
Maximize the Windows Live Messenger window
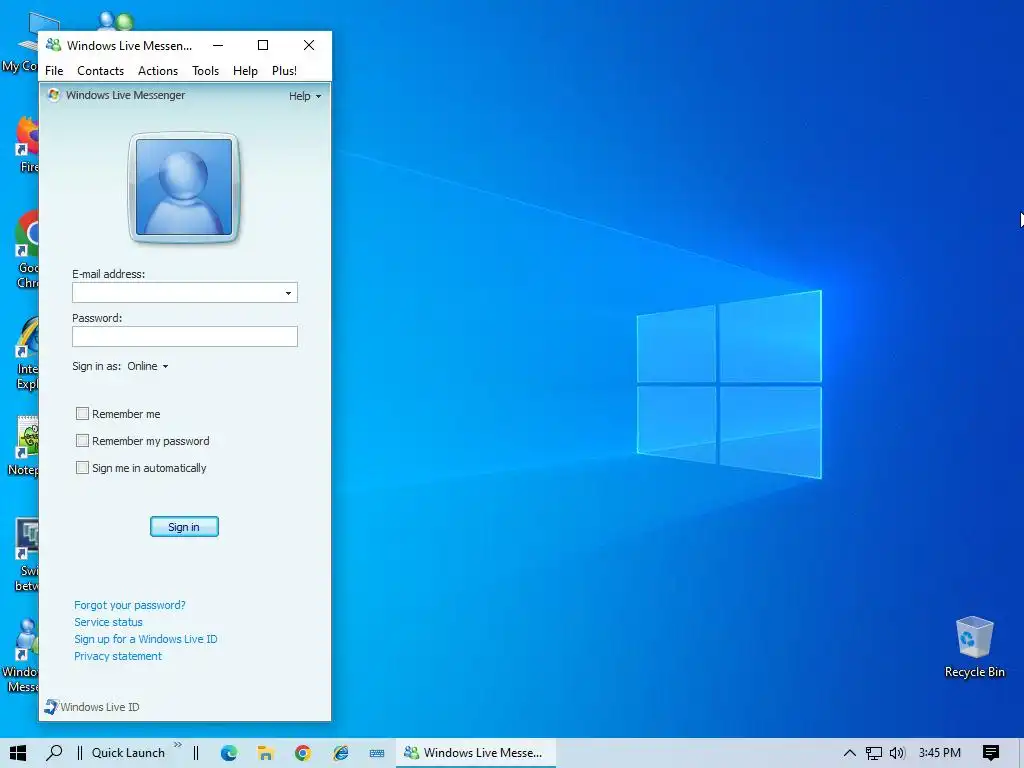point(263,45)
